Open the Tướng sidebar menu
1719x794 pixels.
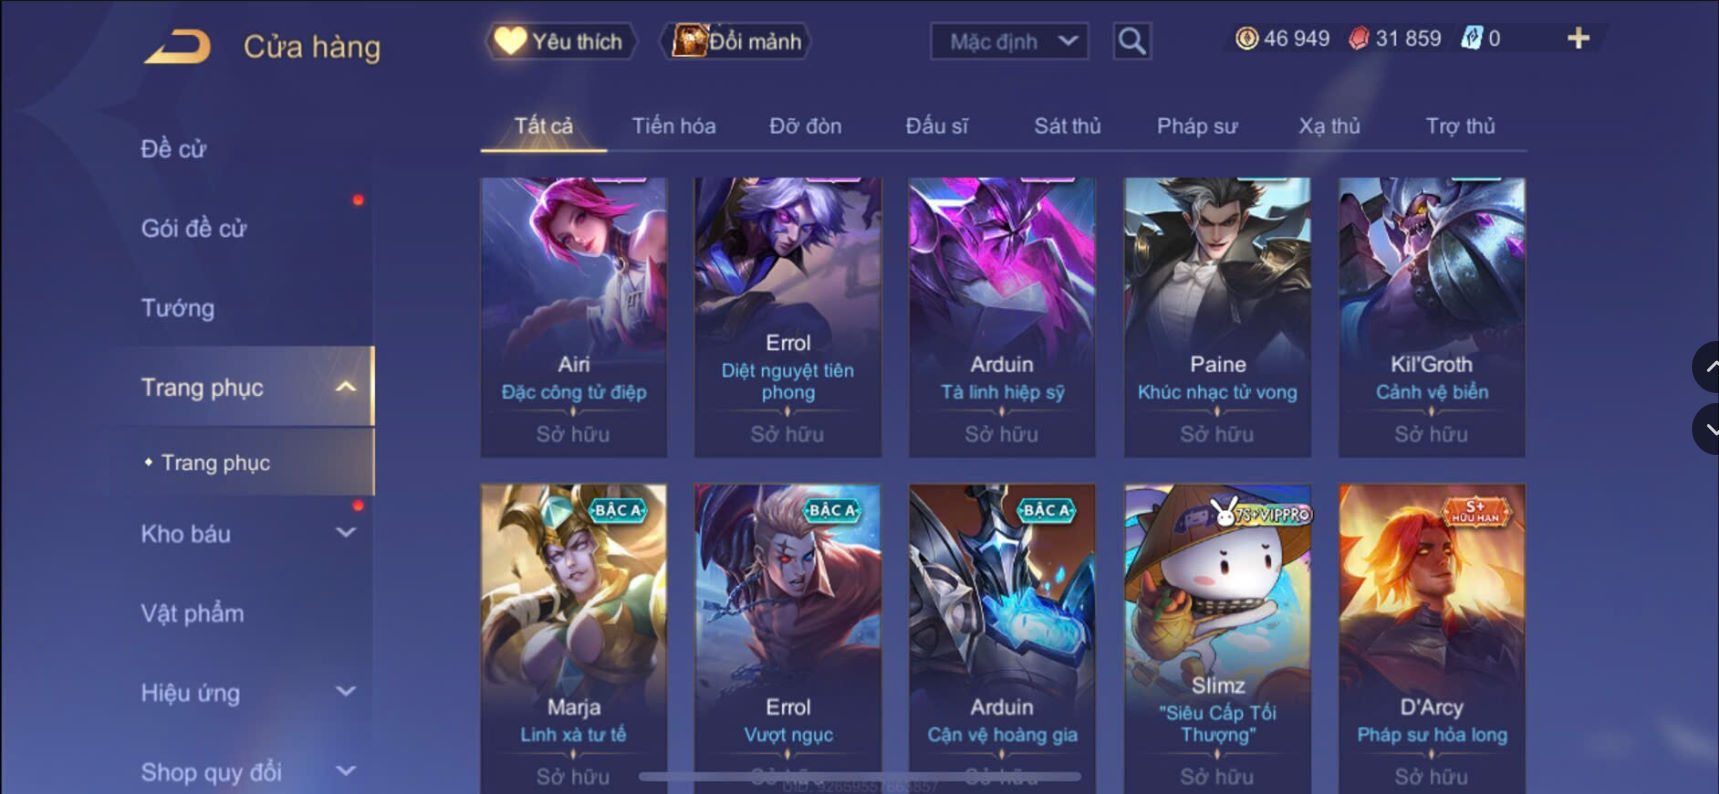(x=178, y=308)
